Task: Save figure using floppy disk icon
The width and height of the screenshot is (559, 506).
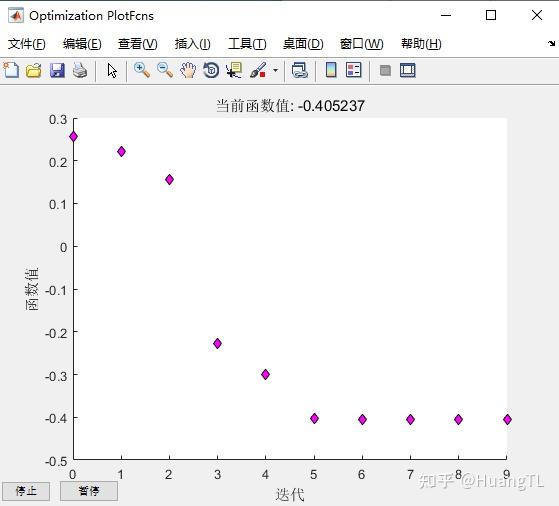Action: pyautogui.click(x=57, y=70)
